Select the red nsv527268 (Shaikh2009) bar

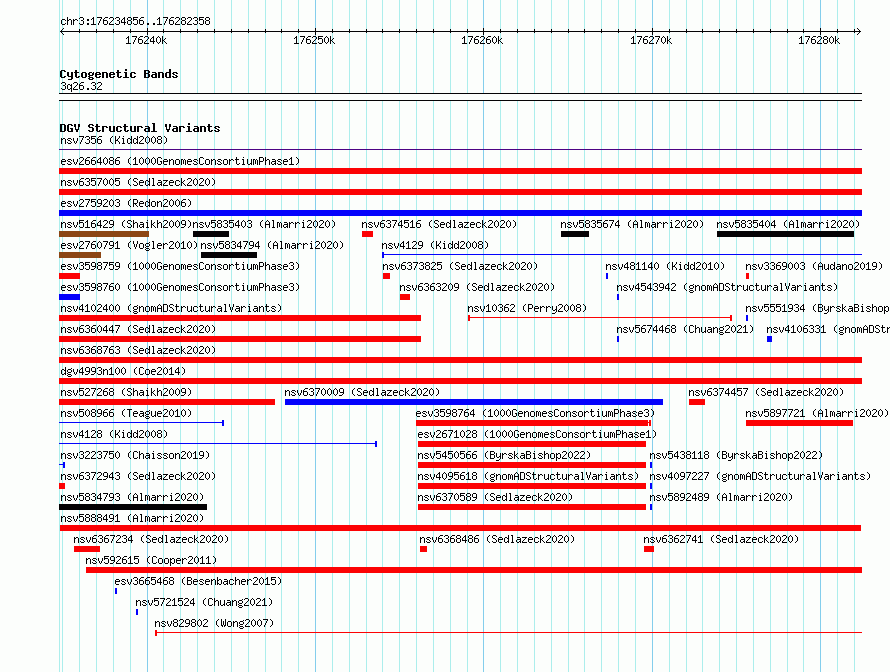[167, 402]
